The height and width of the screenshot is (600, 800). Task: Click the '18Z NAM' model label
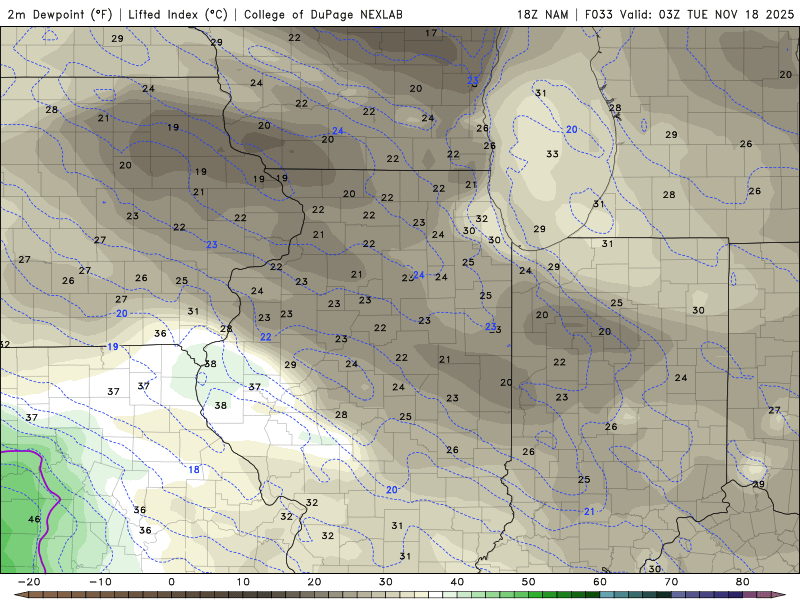[x=542, y=14]
